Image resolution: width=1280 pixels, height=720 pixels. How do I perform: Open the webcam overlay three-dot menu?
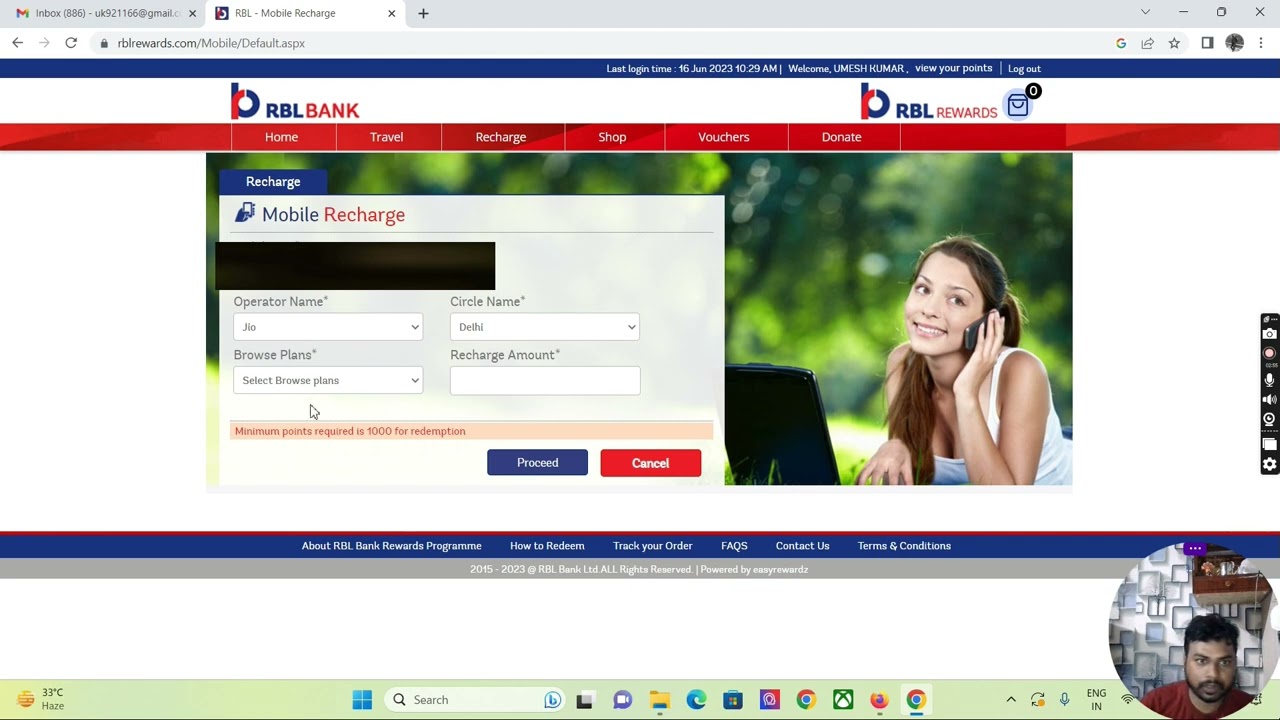point(1195,548)
